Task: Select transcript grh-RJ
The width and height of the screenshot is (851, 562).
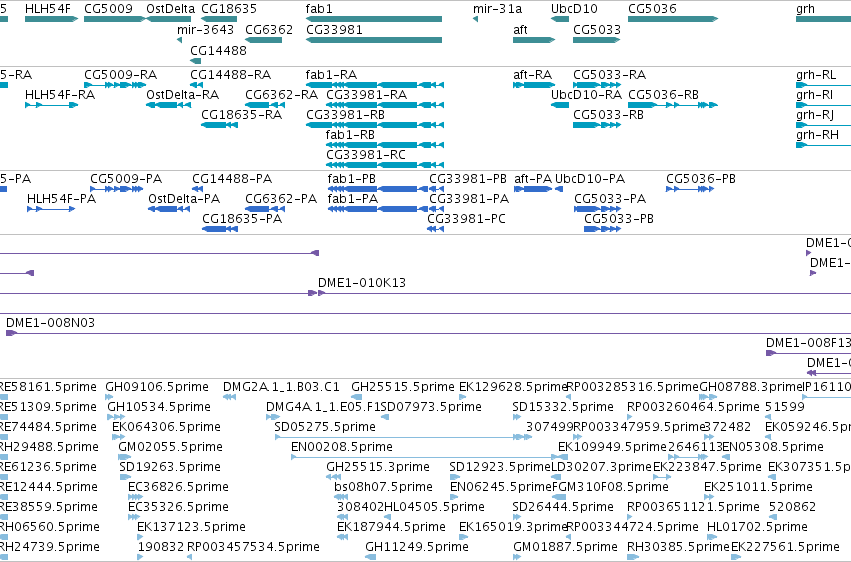Action: [x=815, y=114]
